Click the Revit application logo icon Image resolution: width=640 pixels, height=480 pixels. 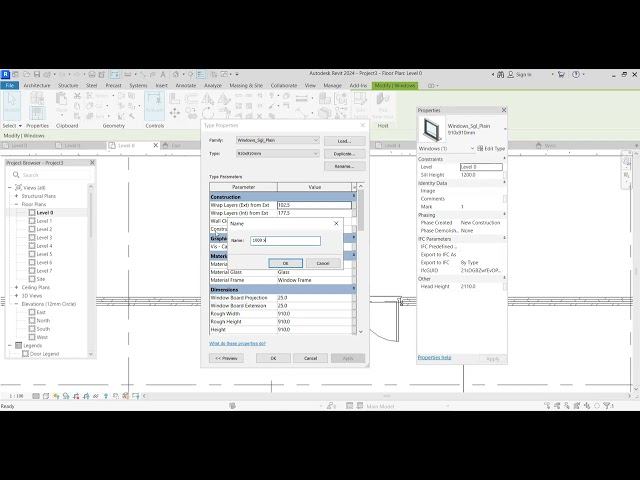click(5, 74)
